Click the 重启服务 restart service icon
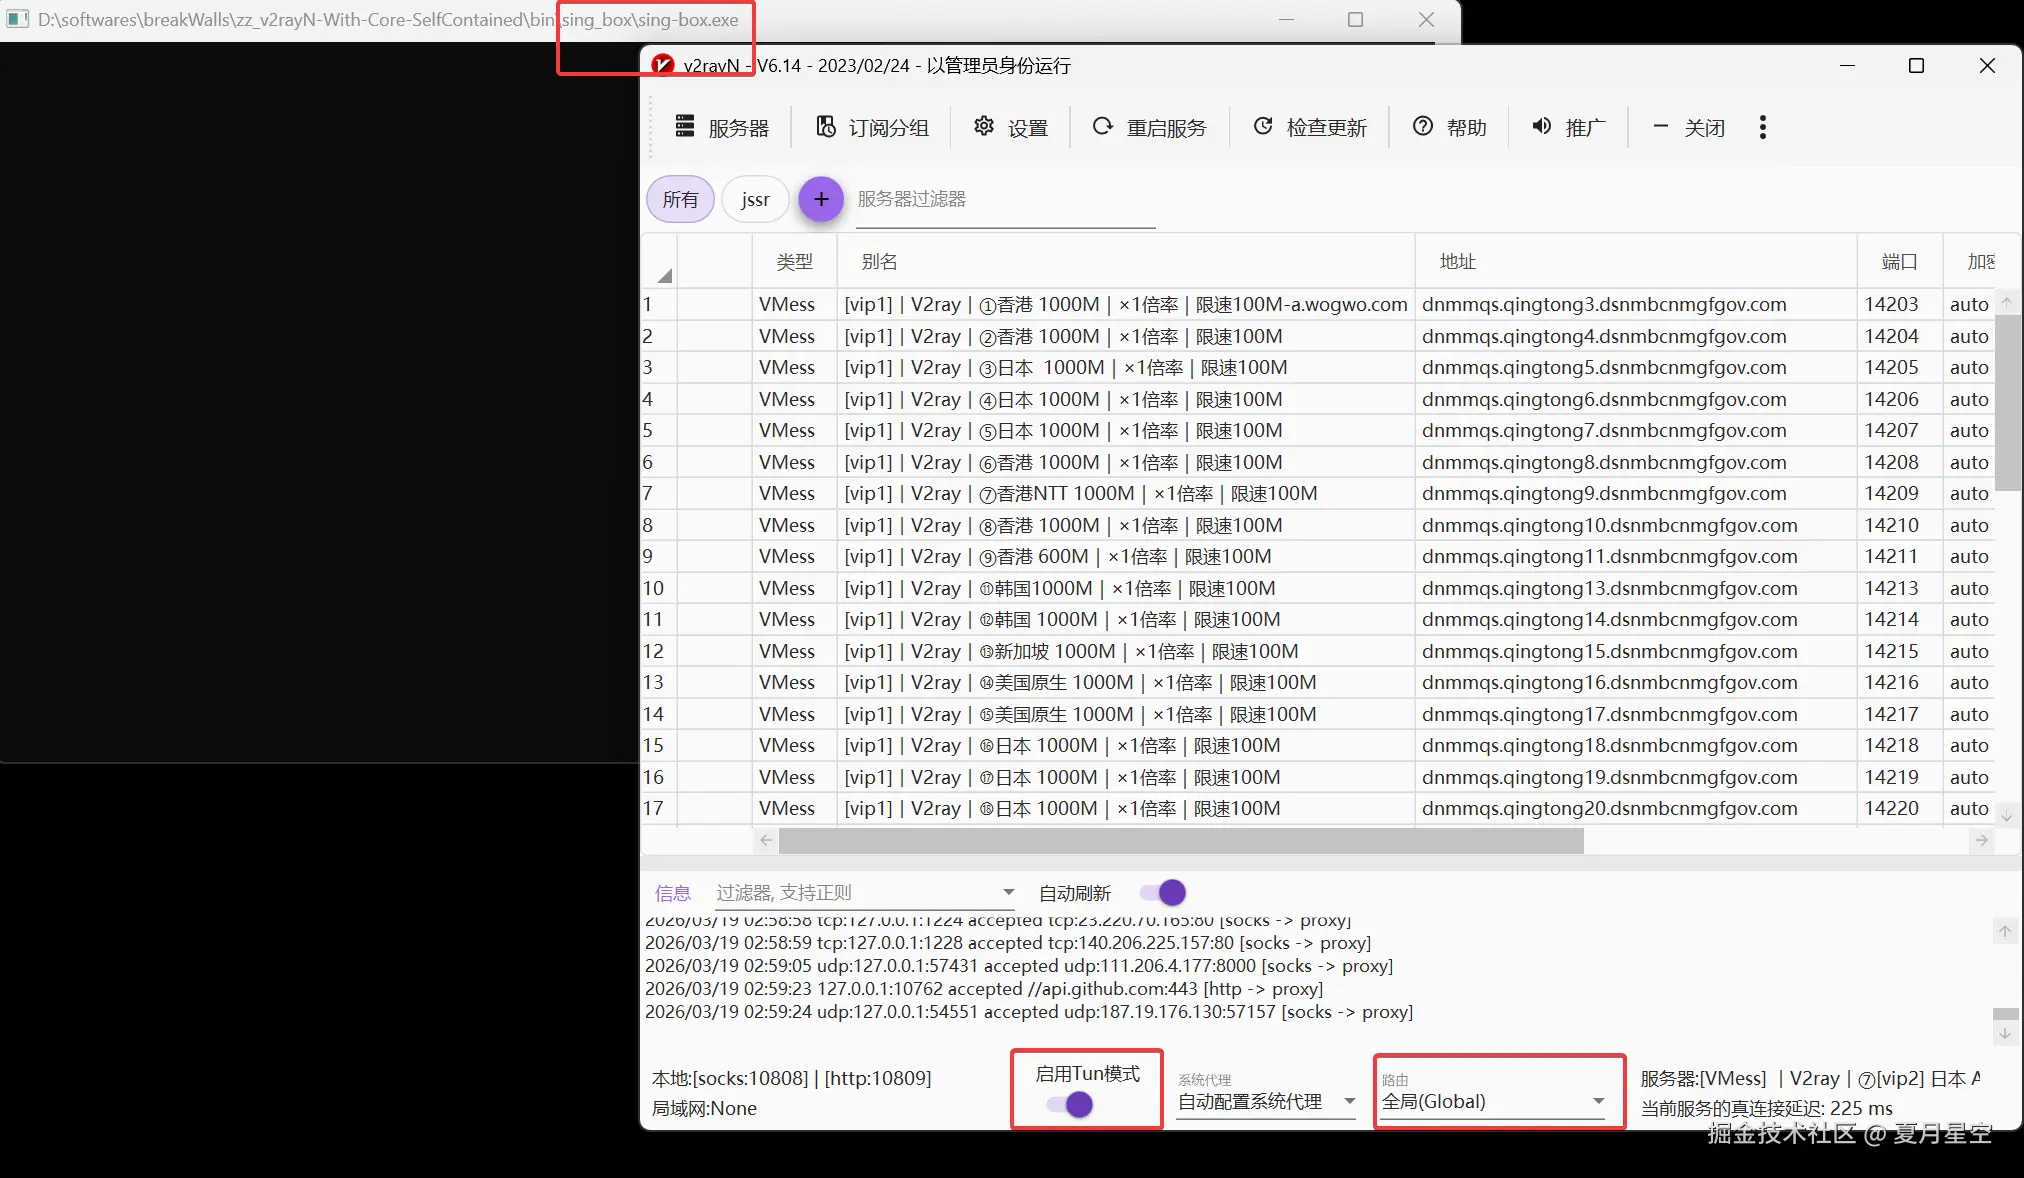 click(x=1102, y=127)
